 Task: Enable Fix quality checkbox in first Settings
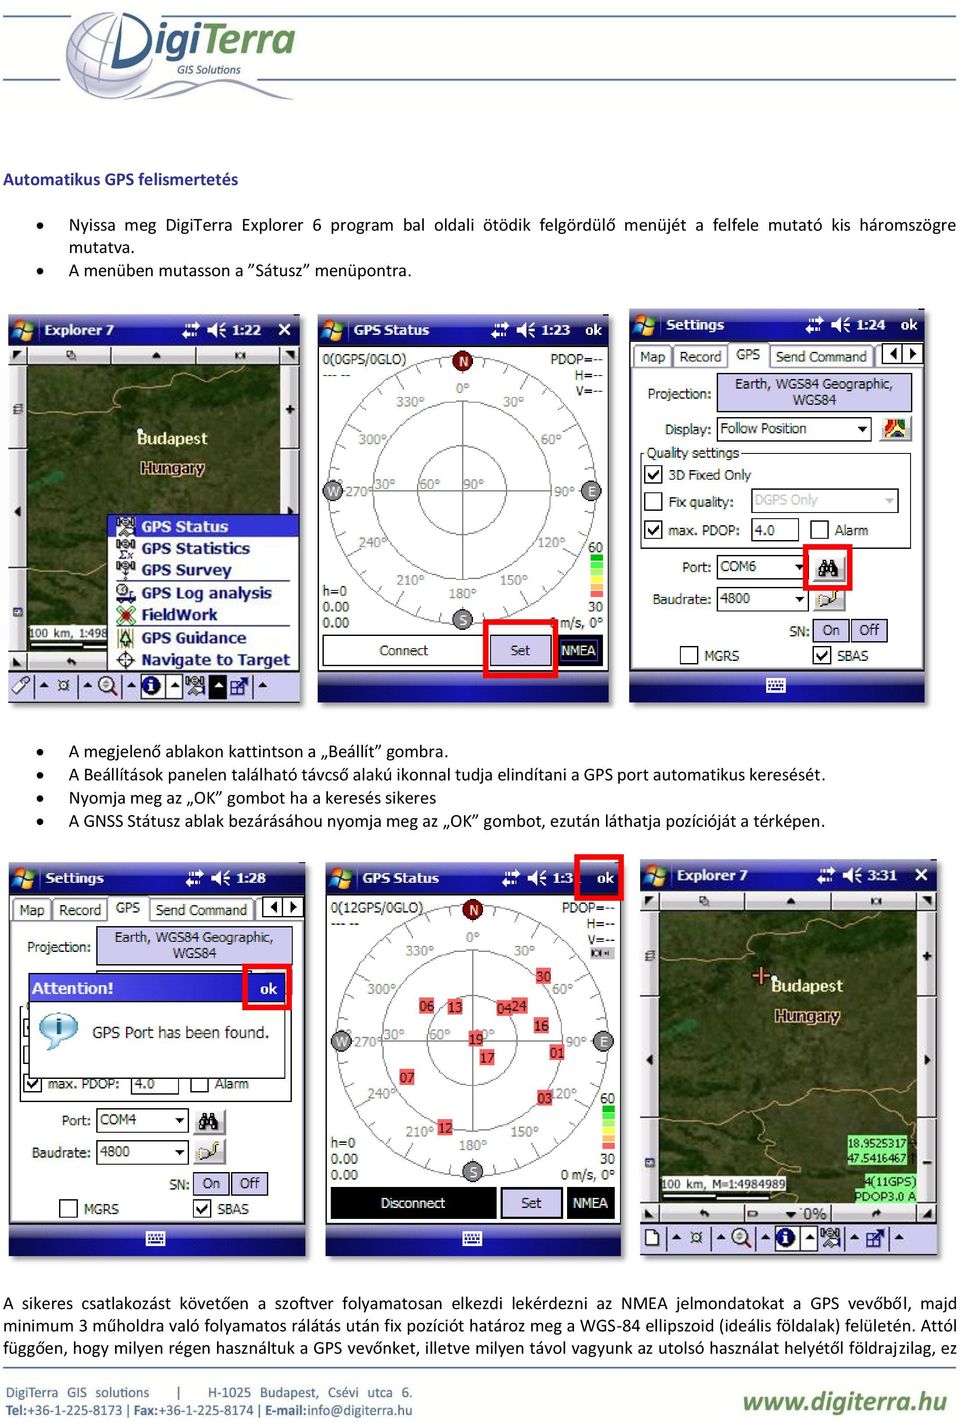pos(653,501)
